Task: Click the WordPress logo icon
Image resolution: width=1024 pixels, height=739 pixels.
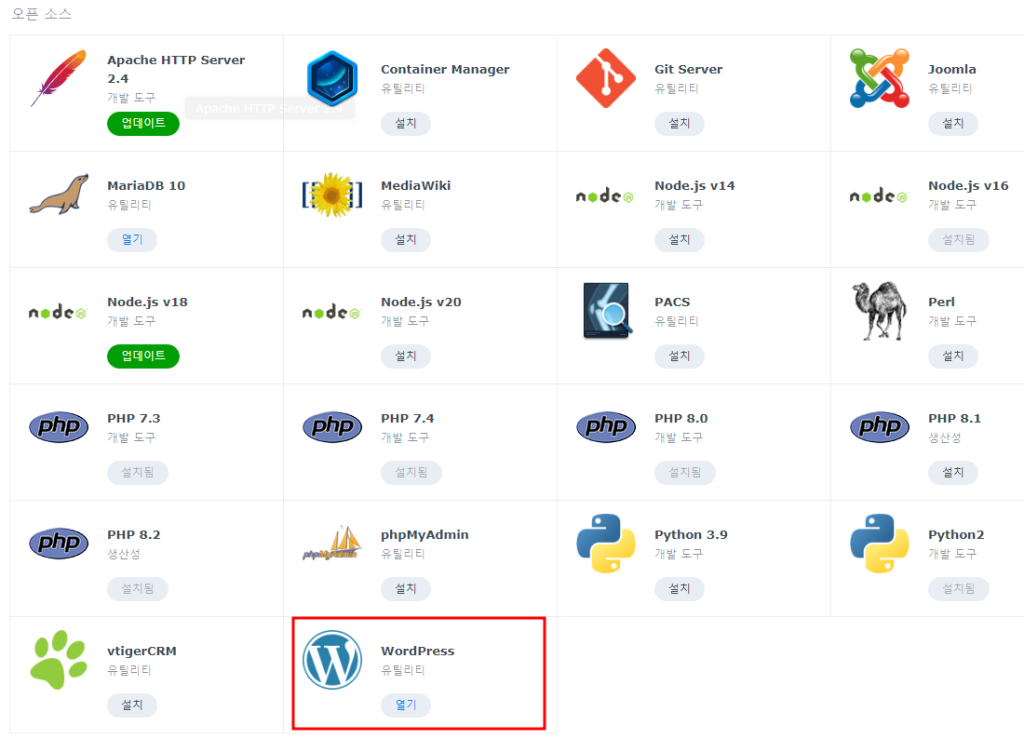Action: tap(332, 659)
